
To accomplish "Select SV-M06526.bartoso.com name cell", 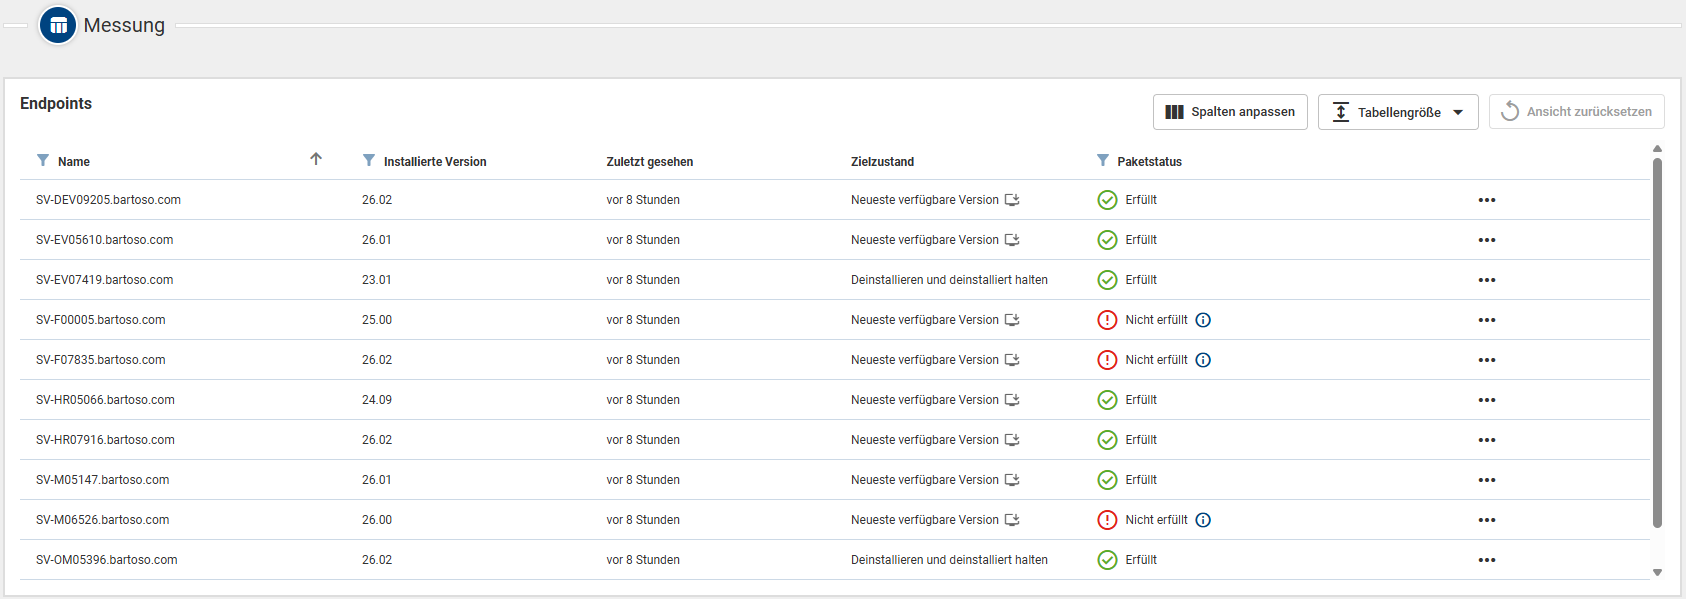I will tap(103, 520).
